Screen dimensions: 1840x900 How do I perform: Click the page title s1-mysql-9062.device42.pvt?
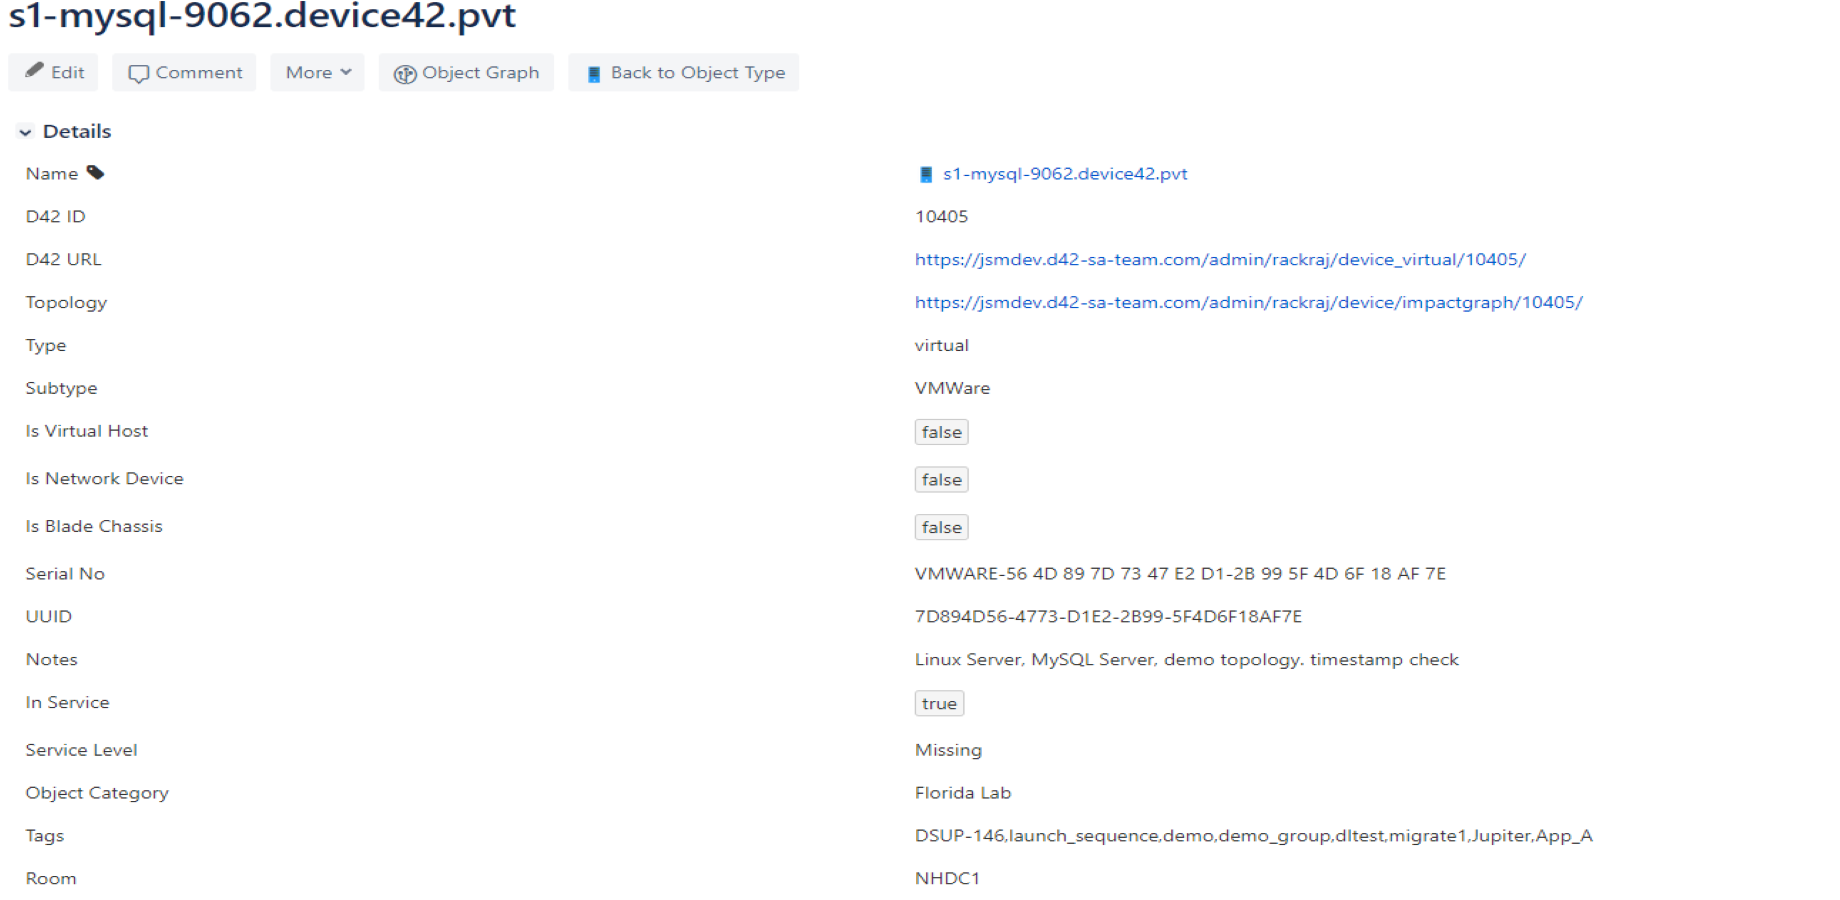[x=262, y=16]
